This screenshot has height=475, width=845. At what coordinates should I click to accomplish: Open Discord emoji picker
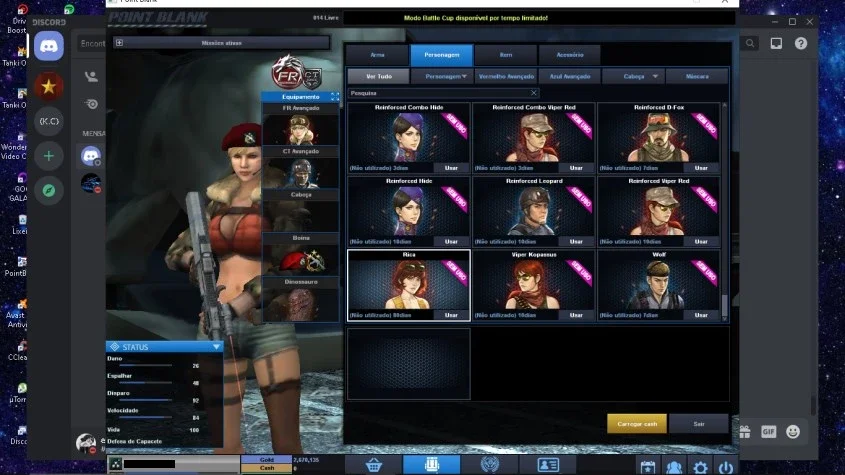tap(793, 432)
